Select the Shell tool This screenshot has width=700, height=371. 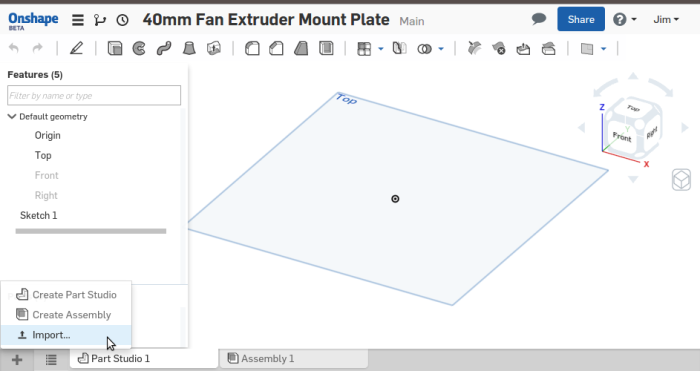tap(326, 48)
